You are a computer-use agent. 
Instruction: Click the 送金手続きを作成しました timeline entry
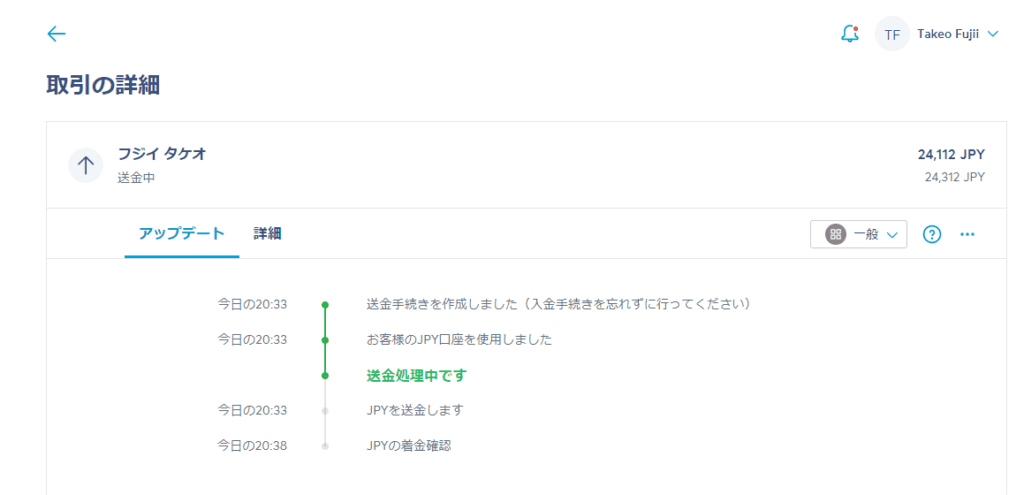558,304
